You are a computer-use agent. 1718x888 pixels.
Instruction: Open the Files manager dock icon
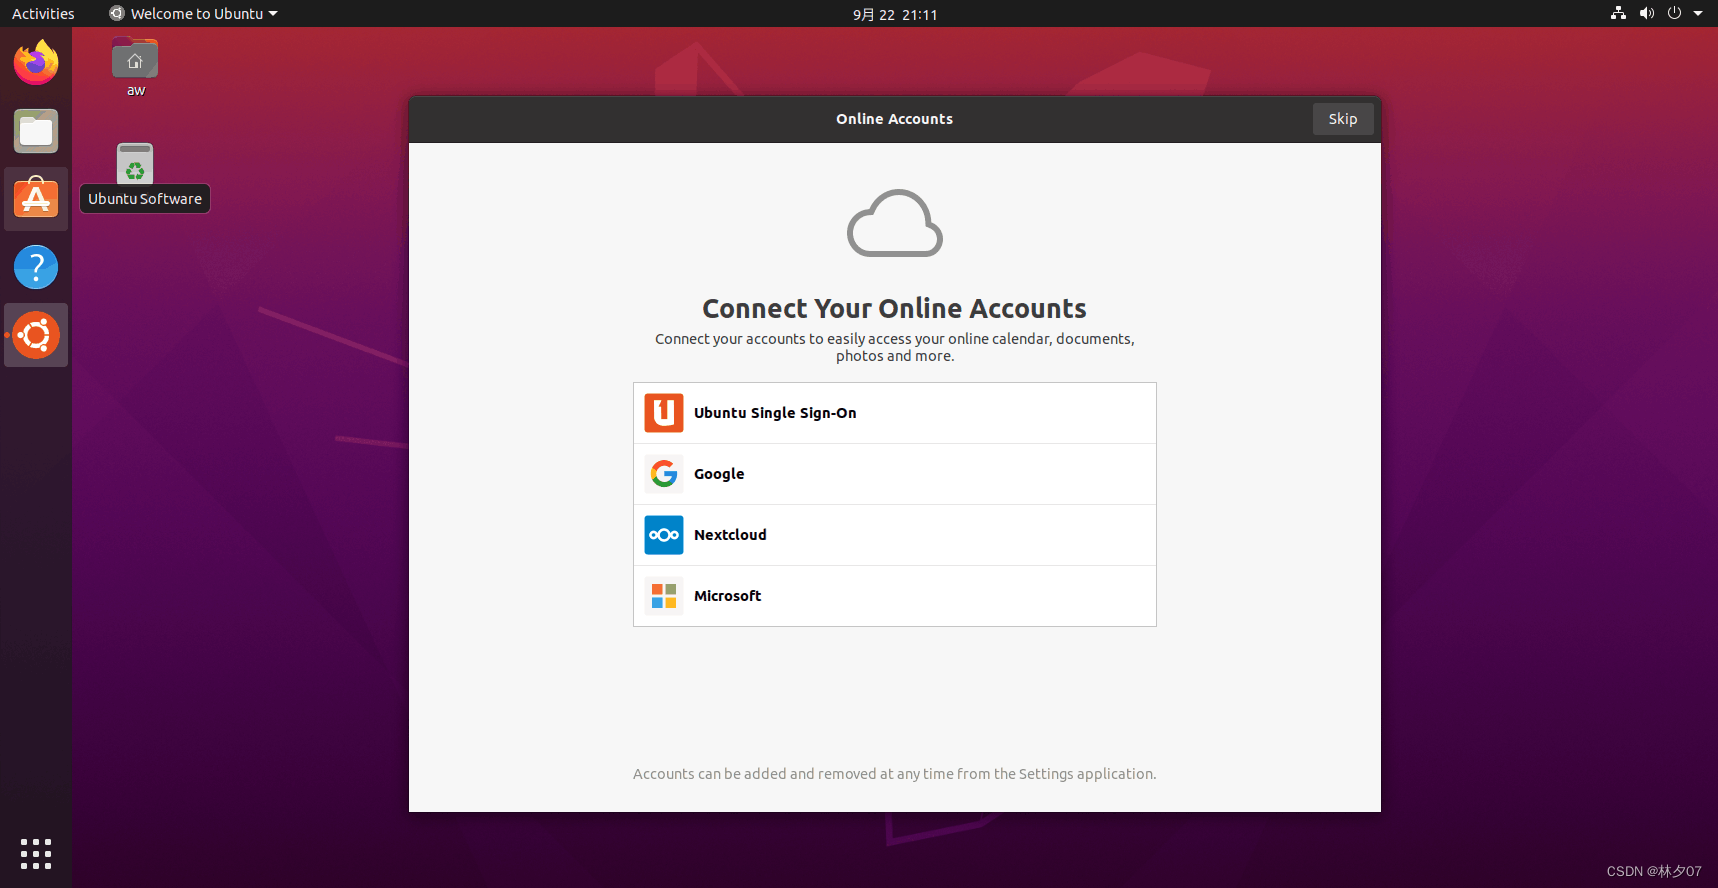36,131
